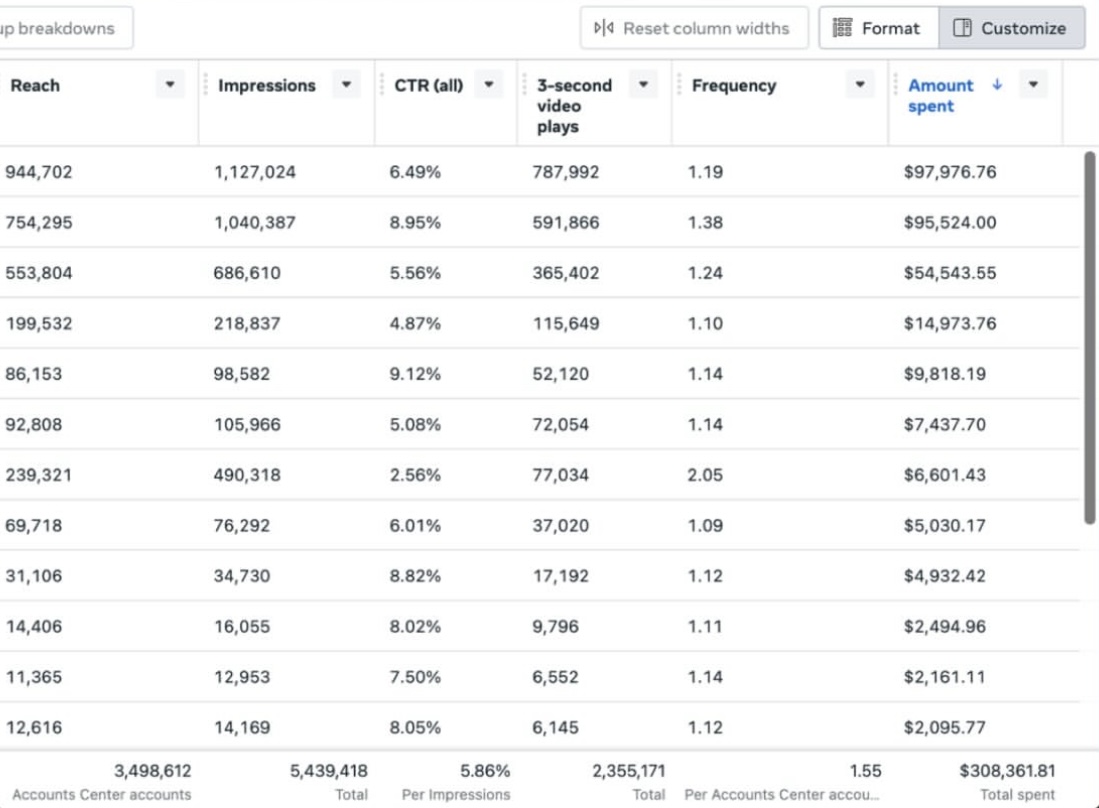Select the $97,976.76 amount cell
The height and width of the screenshot is (808, 1099).
point(949,172)
